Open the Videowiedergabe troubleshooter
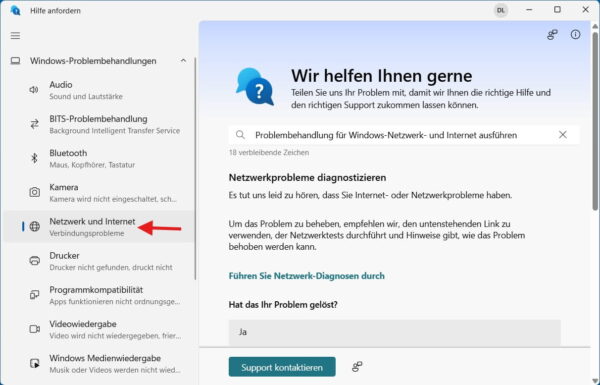600x385 pixels. point(99,329)
